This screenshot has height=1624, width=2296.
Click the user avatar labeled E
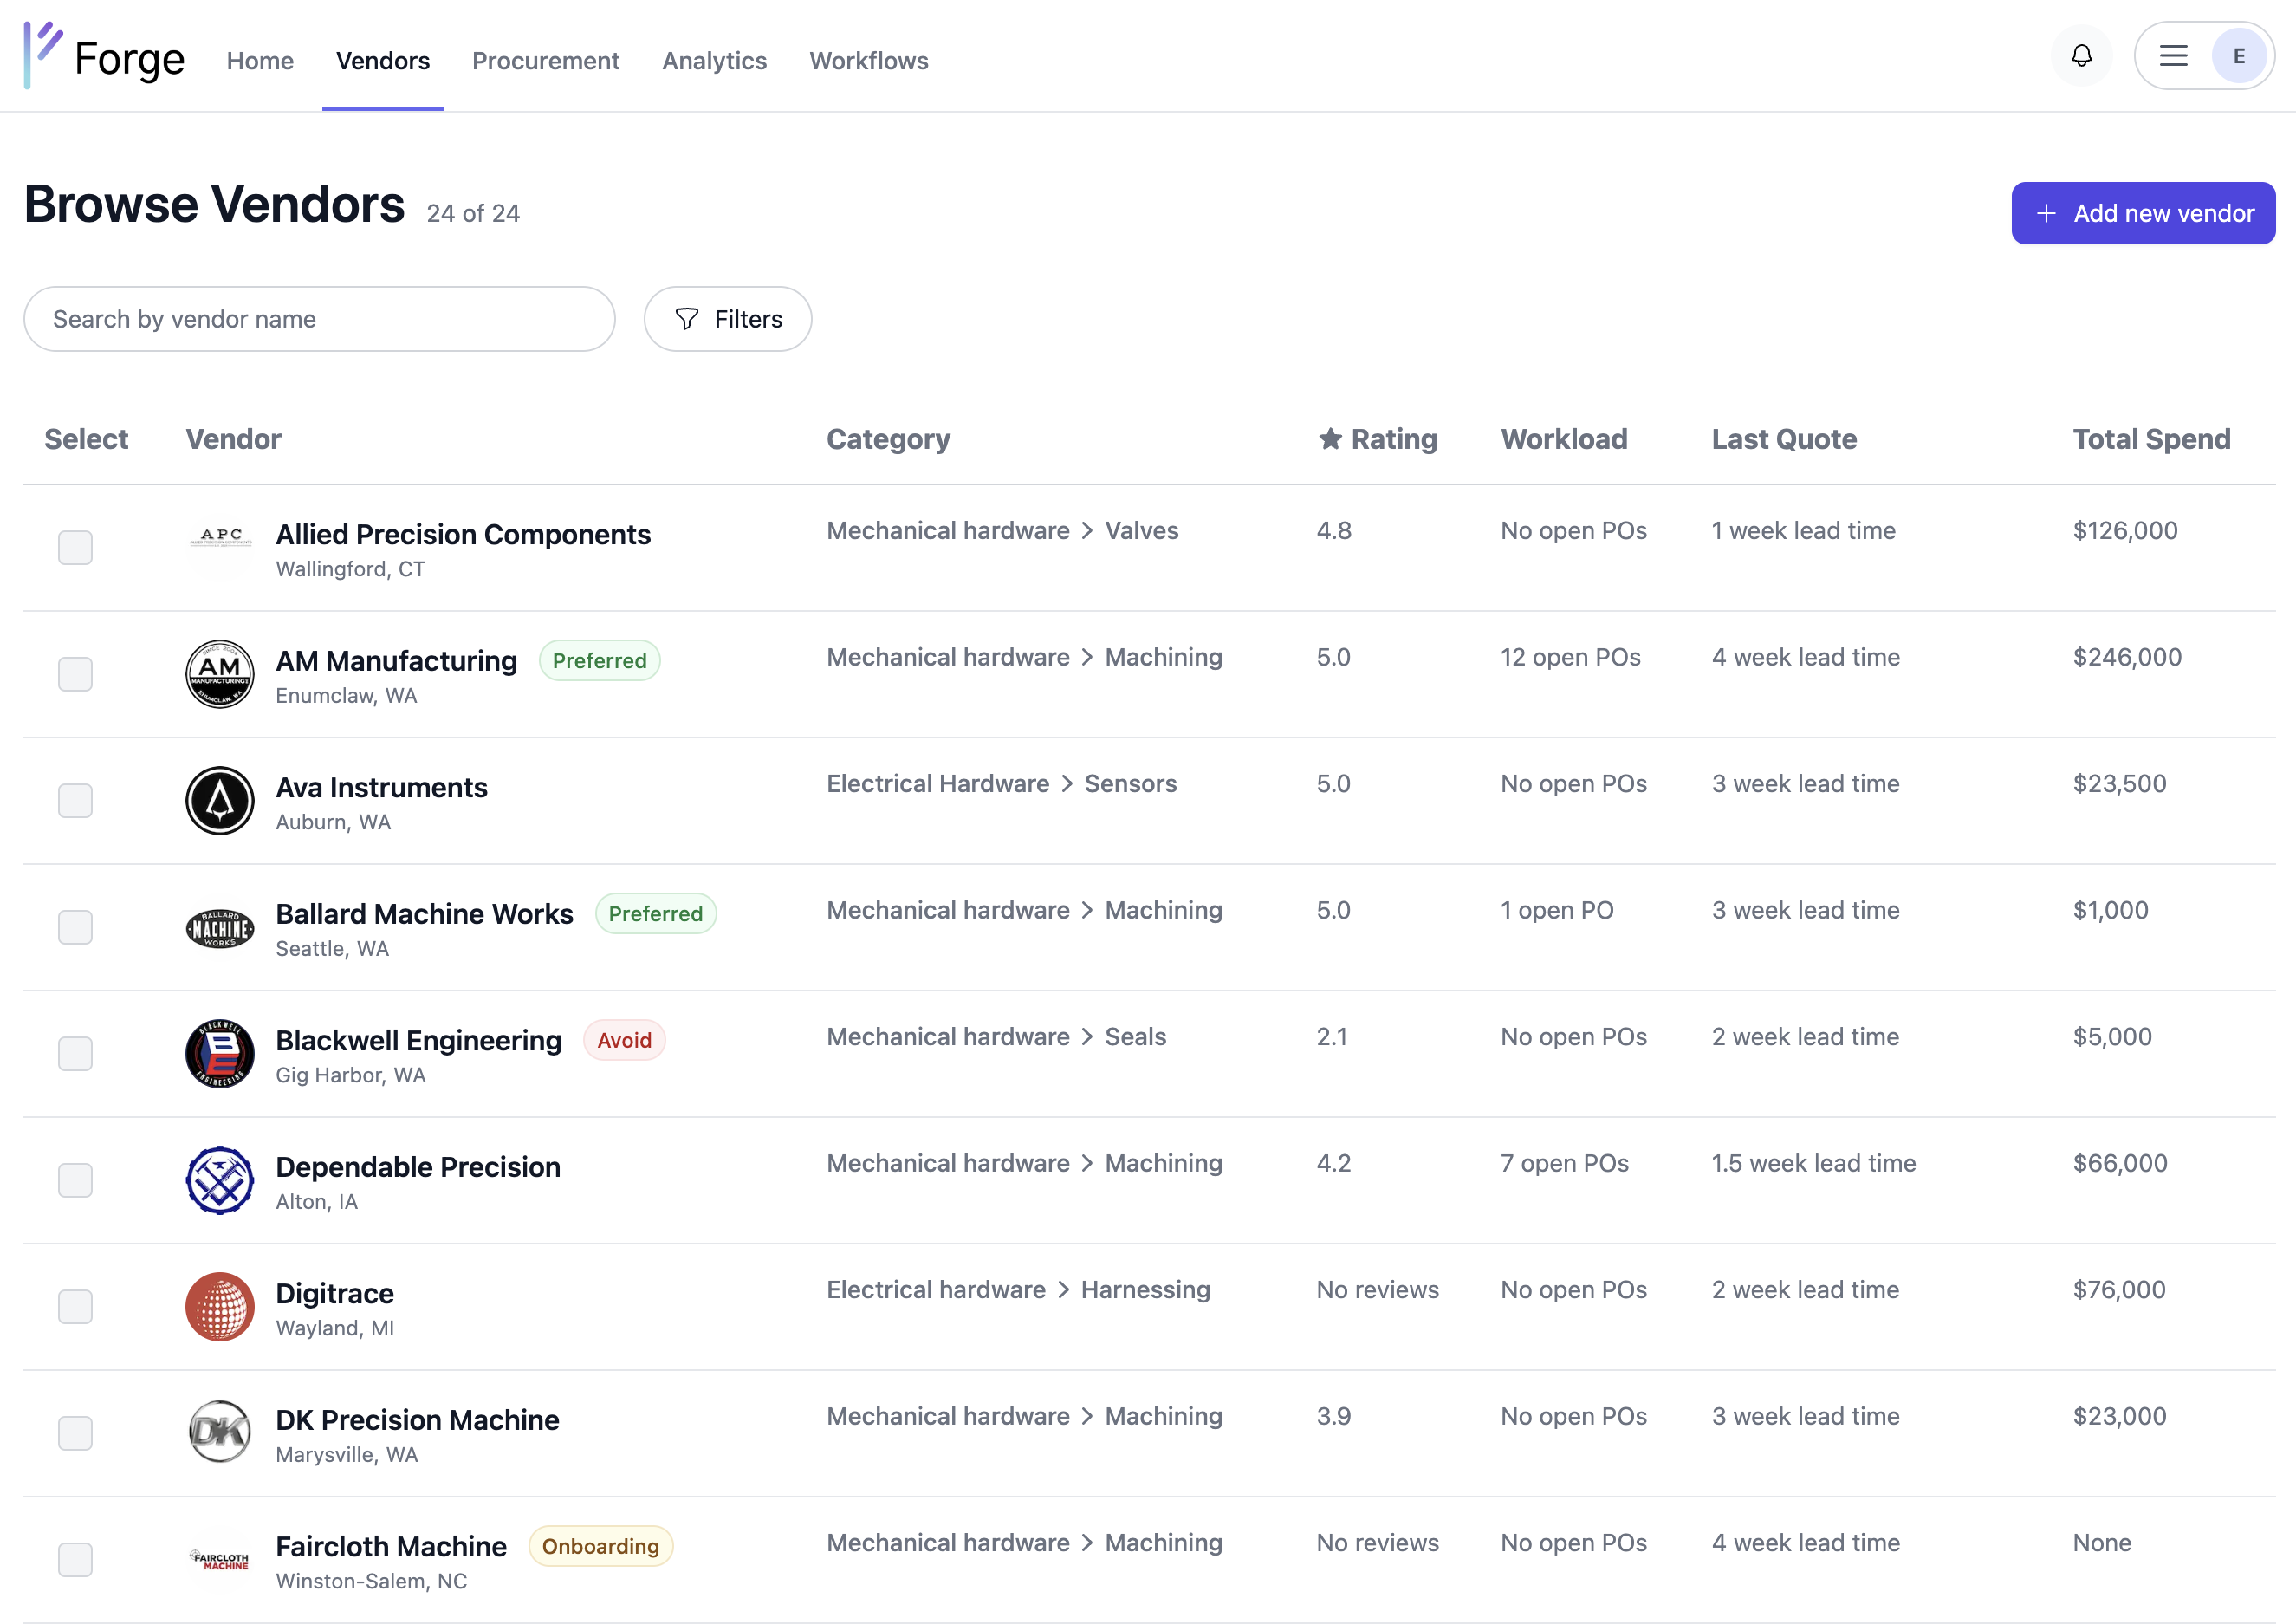tap(2238, 56)
